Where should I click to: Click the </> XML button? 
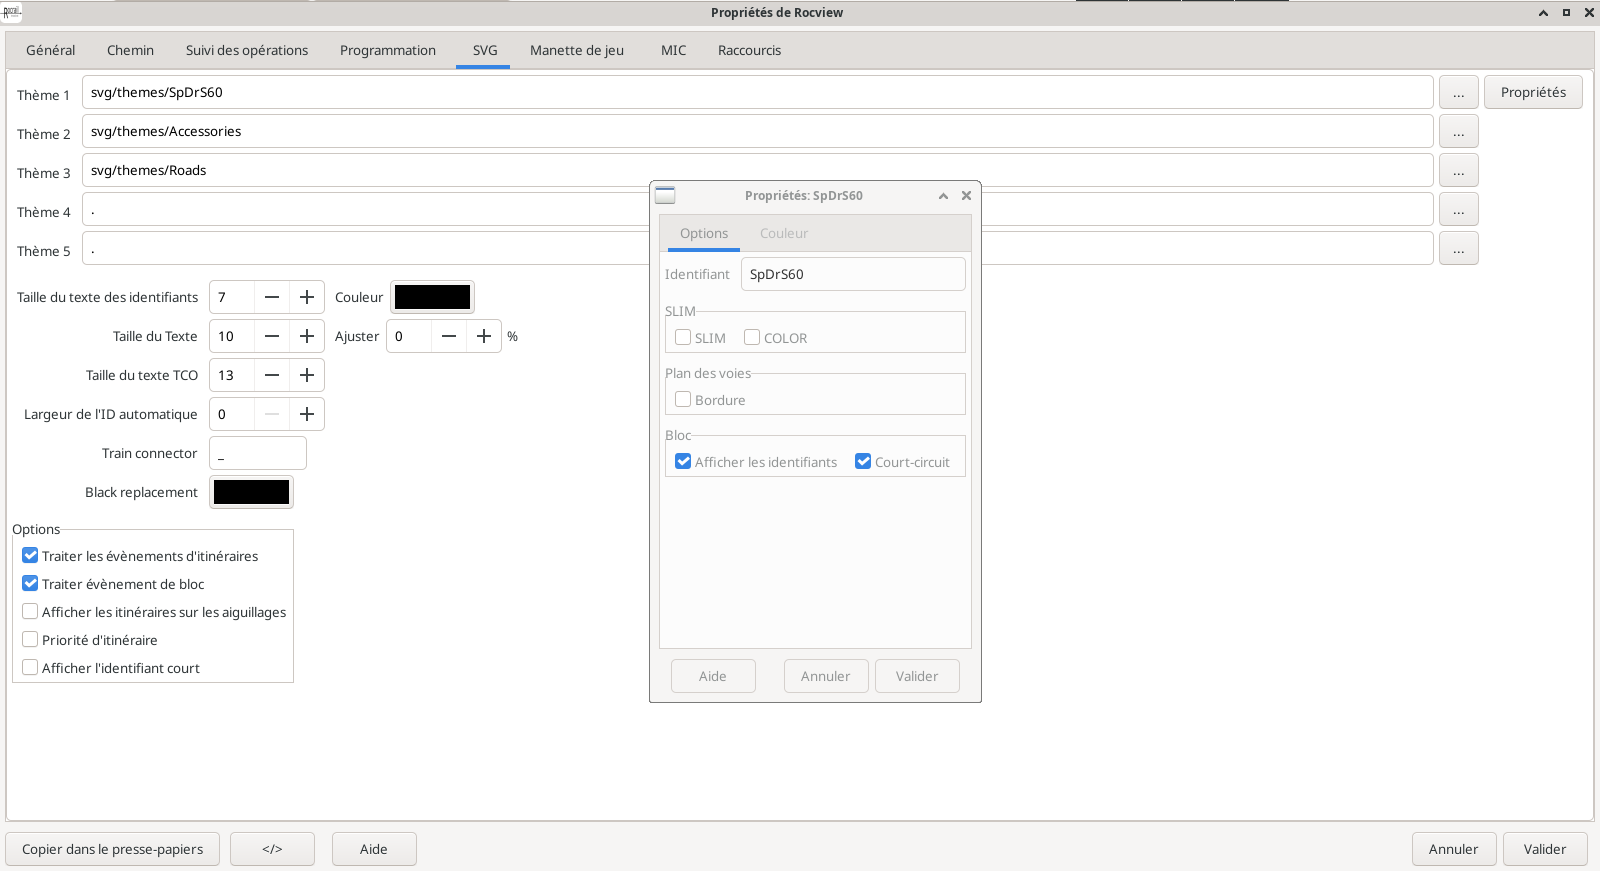[x=272, y=849]
